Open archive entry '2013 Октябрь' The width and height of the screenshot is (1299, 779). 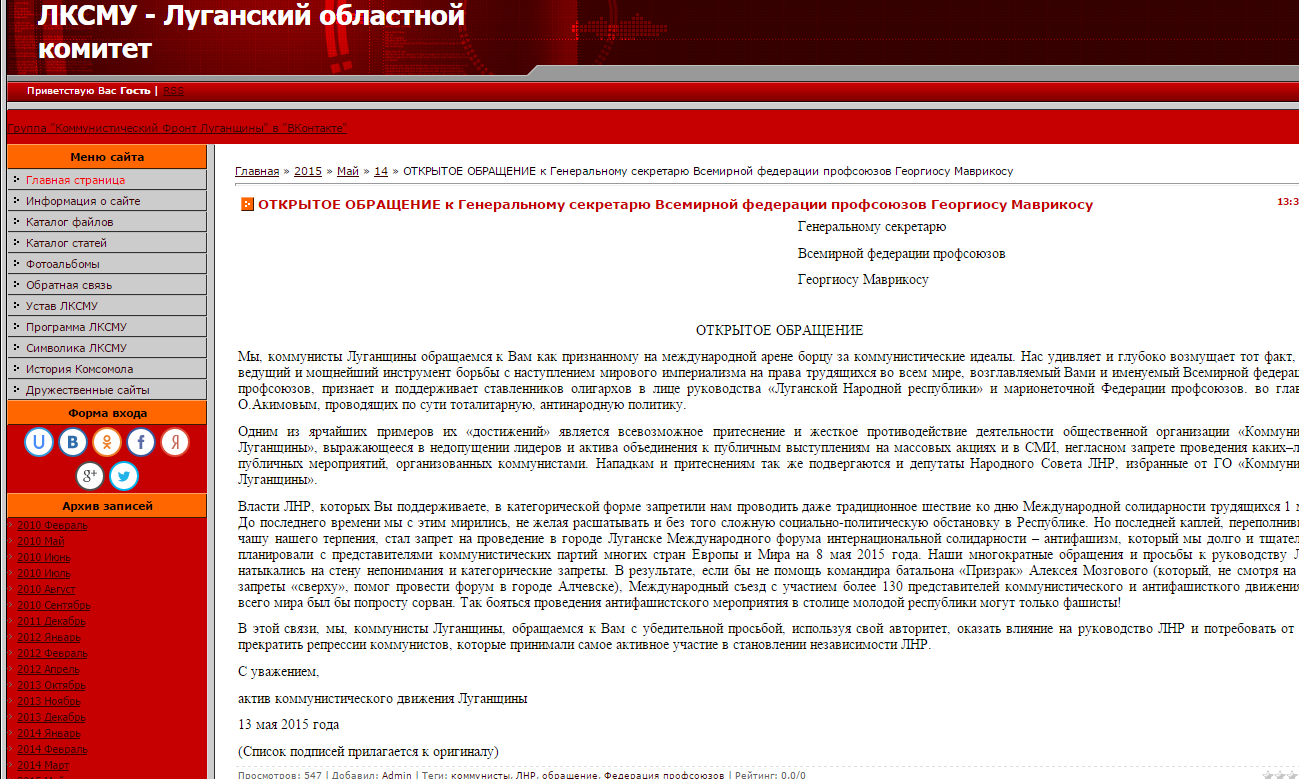51,685
